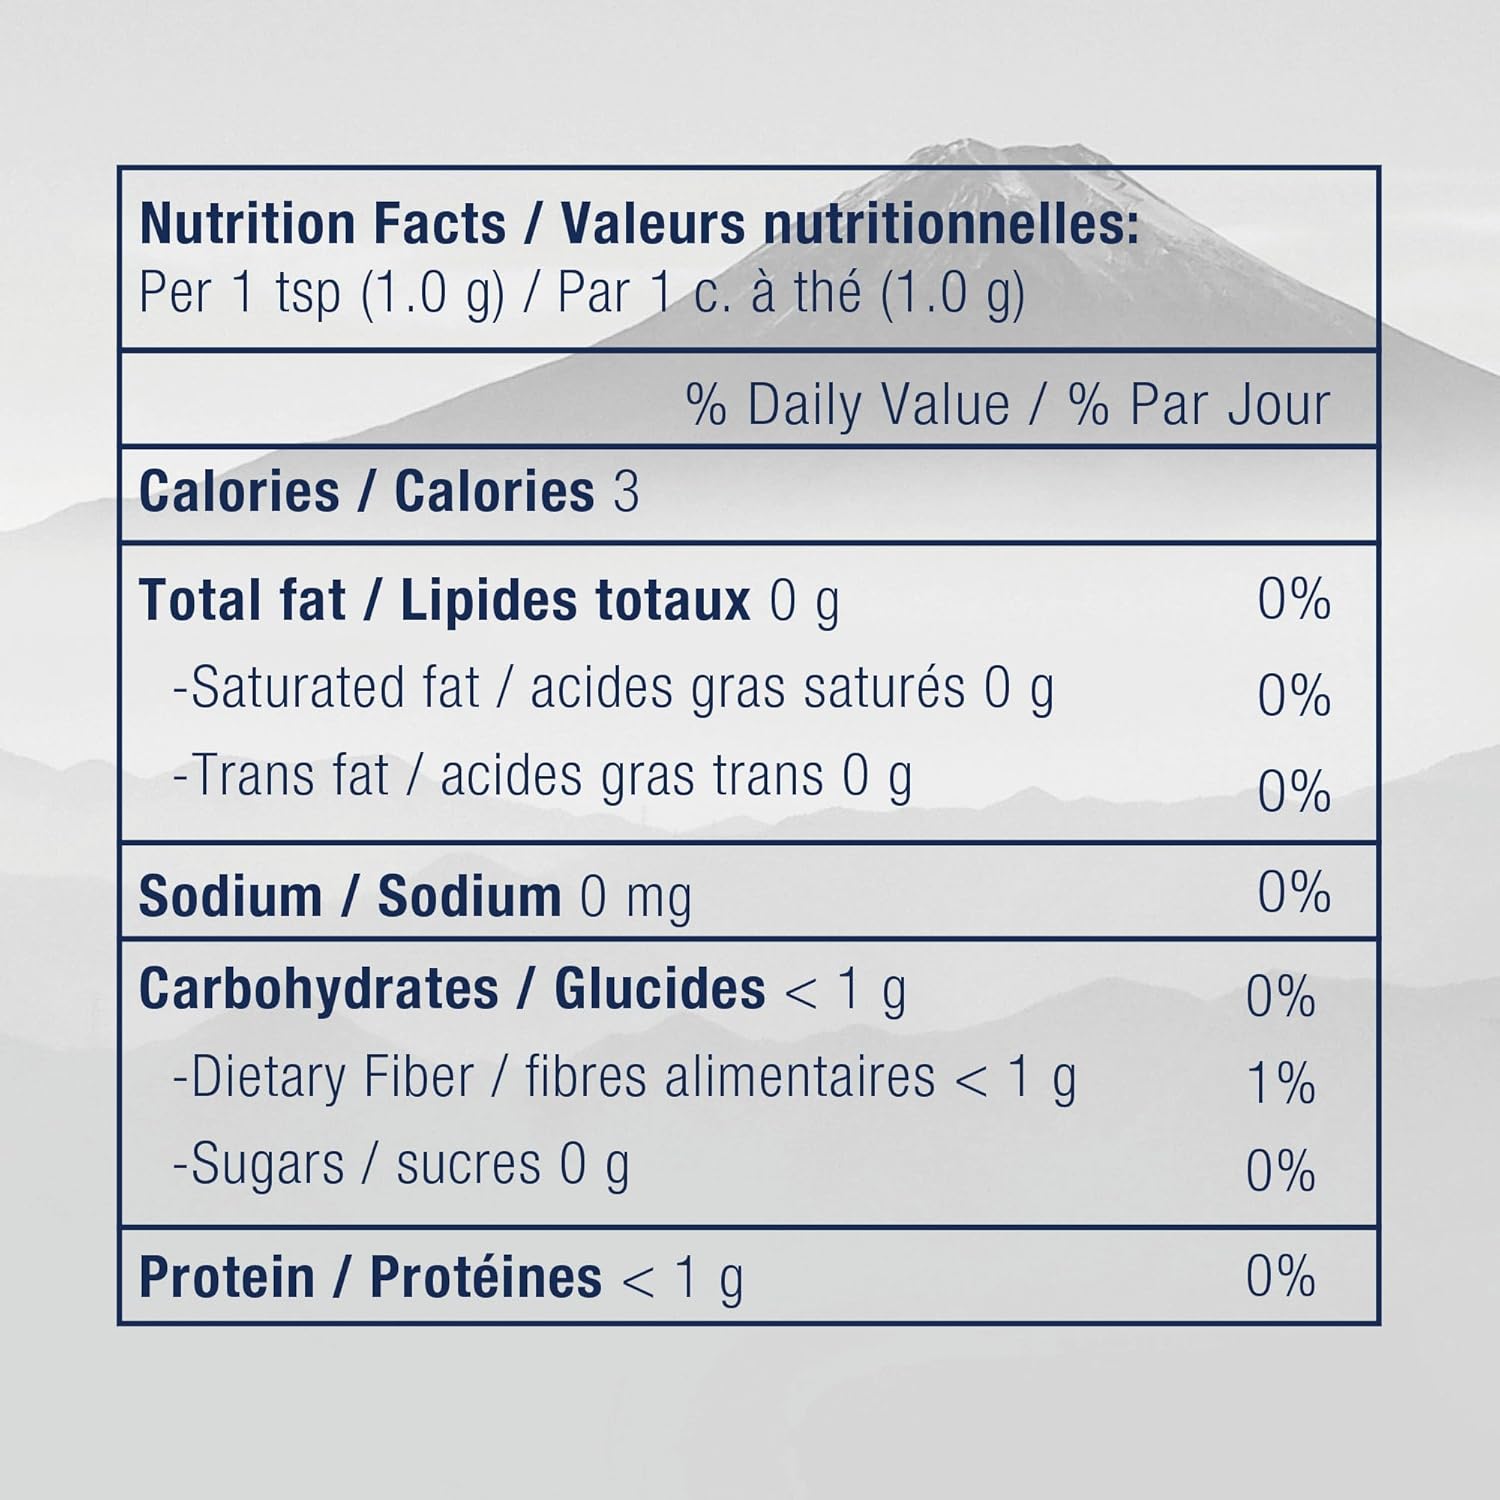
Task: Click the Nutrition Facts heading text
Action: click(x=639, y=223)
